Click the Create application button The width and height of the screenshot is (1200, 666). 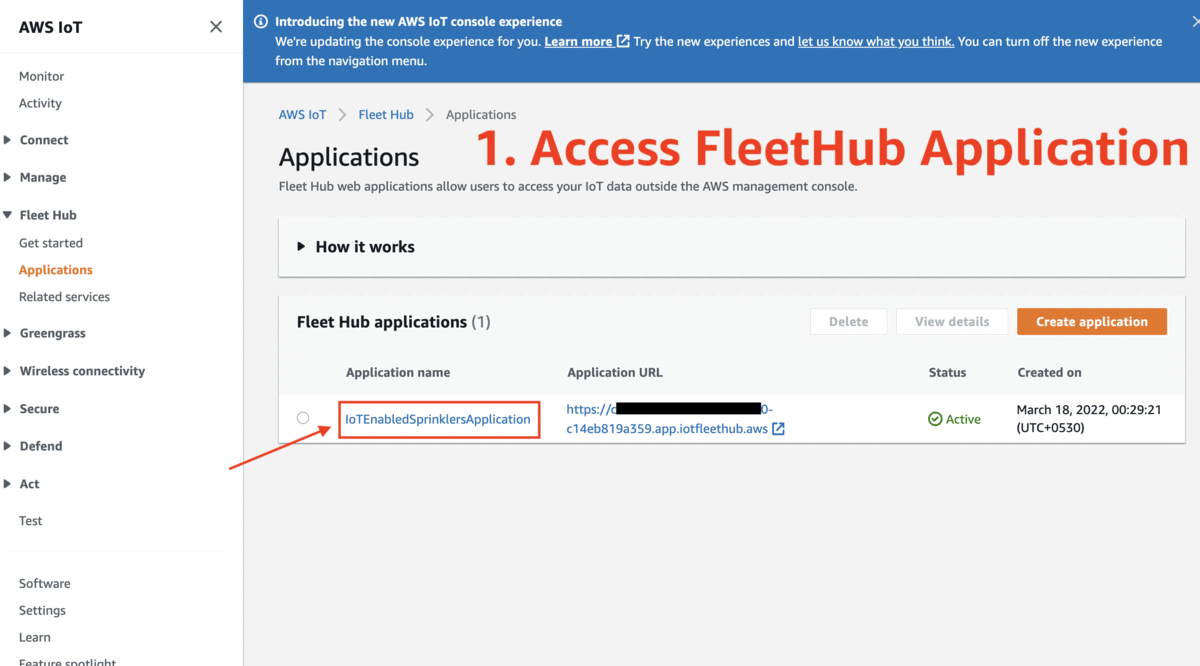pos(1092,322)
